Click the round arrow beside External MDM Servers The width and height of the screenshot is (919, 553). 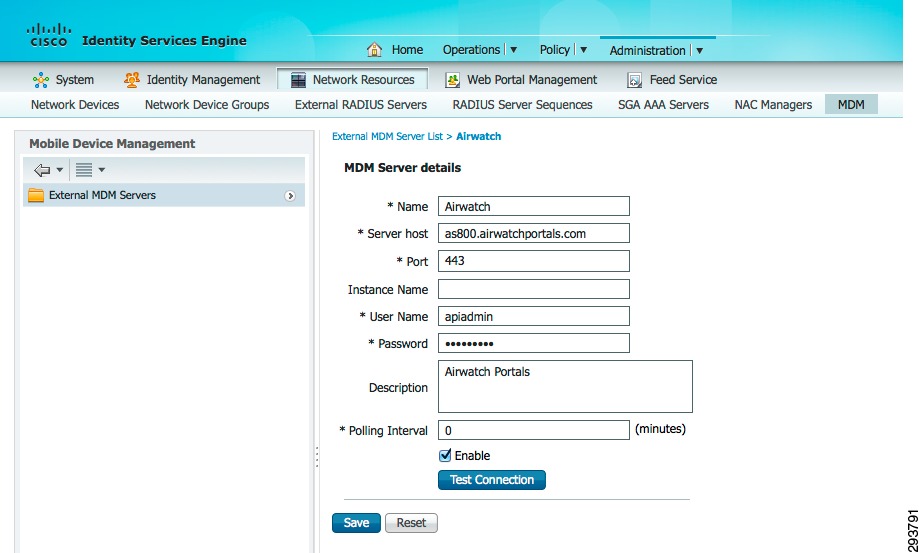[x=290, y=196]
